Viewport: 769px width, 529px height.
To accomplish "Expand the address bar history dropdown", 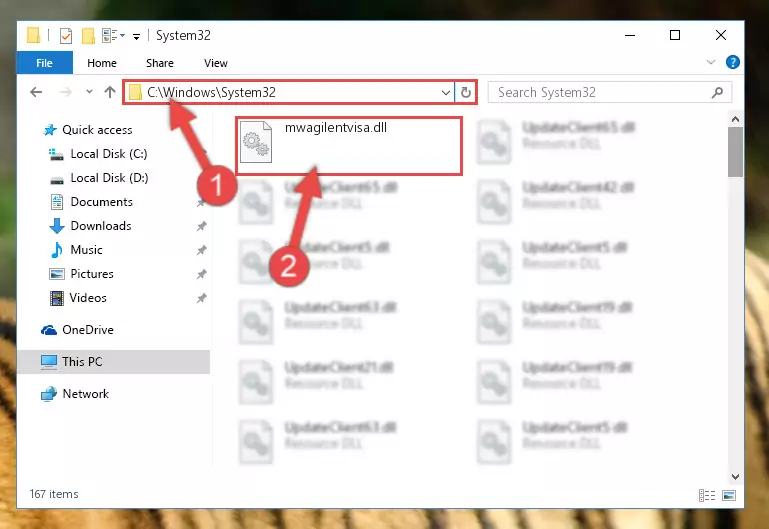I will tap(445, 92).
